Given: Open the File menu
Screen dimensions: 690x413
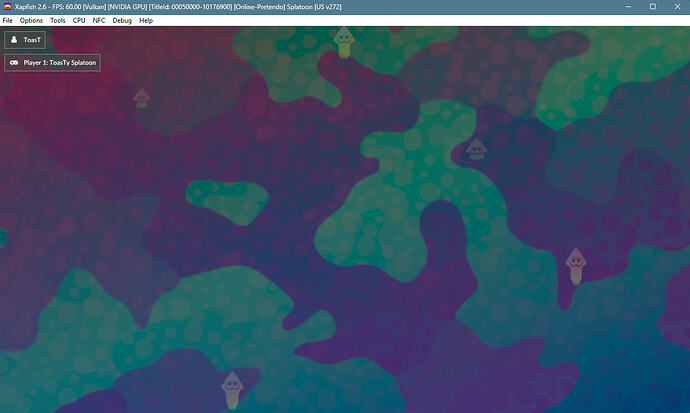Looking at the screenshot, I should pos(7,20).
